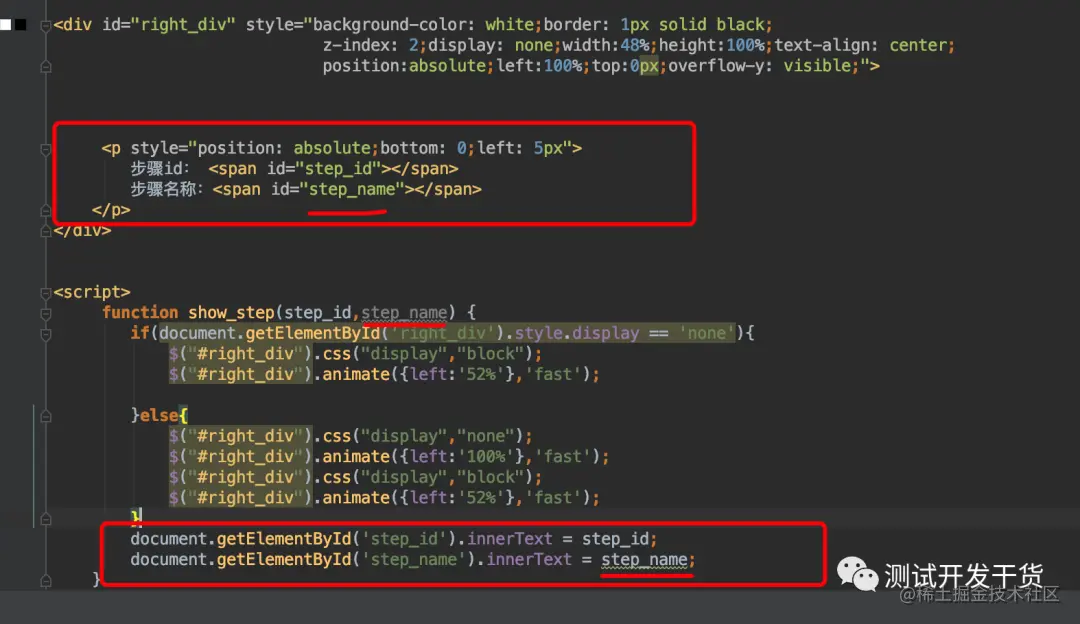Click getElementById('step_id') in the last block

[337, 539]
